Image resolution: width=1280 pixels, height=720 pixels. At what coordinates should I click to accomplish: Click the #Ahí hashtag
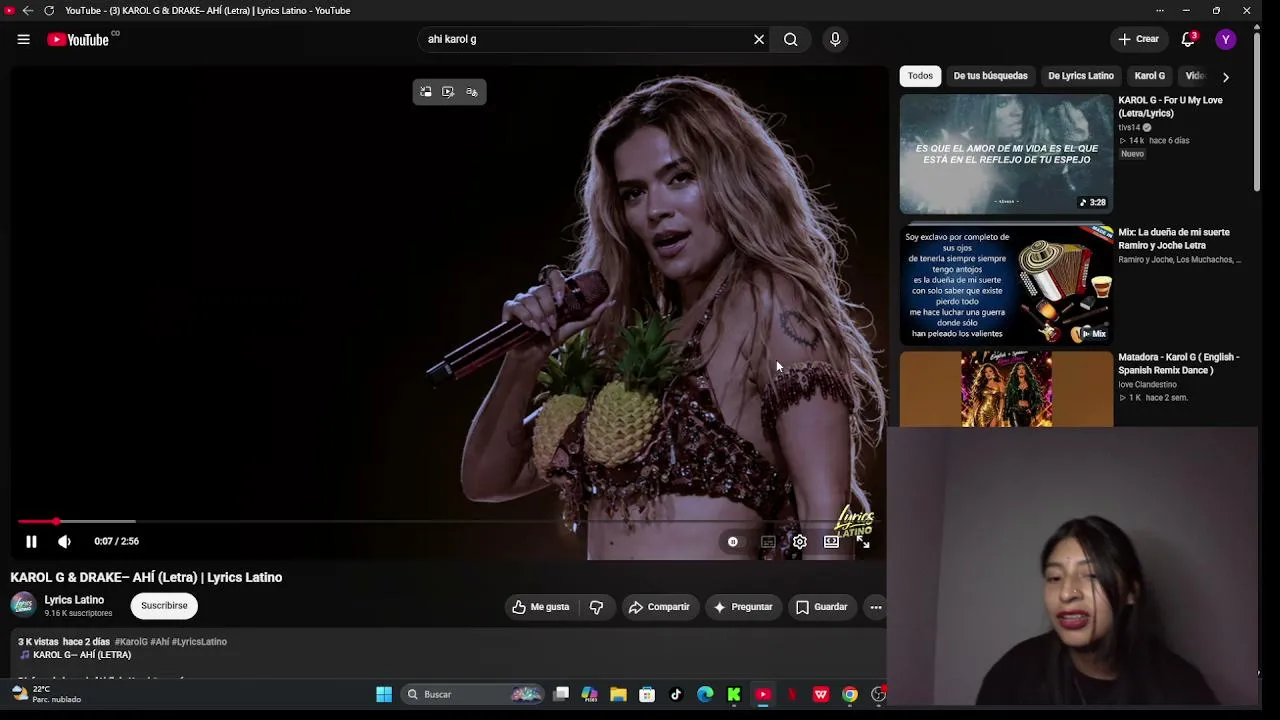tap(159, 642)
